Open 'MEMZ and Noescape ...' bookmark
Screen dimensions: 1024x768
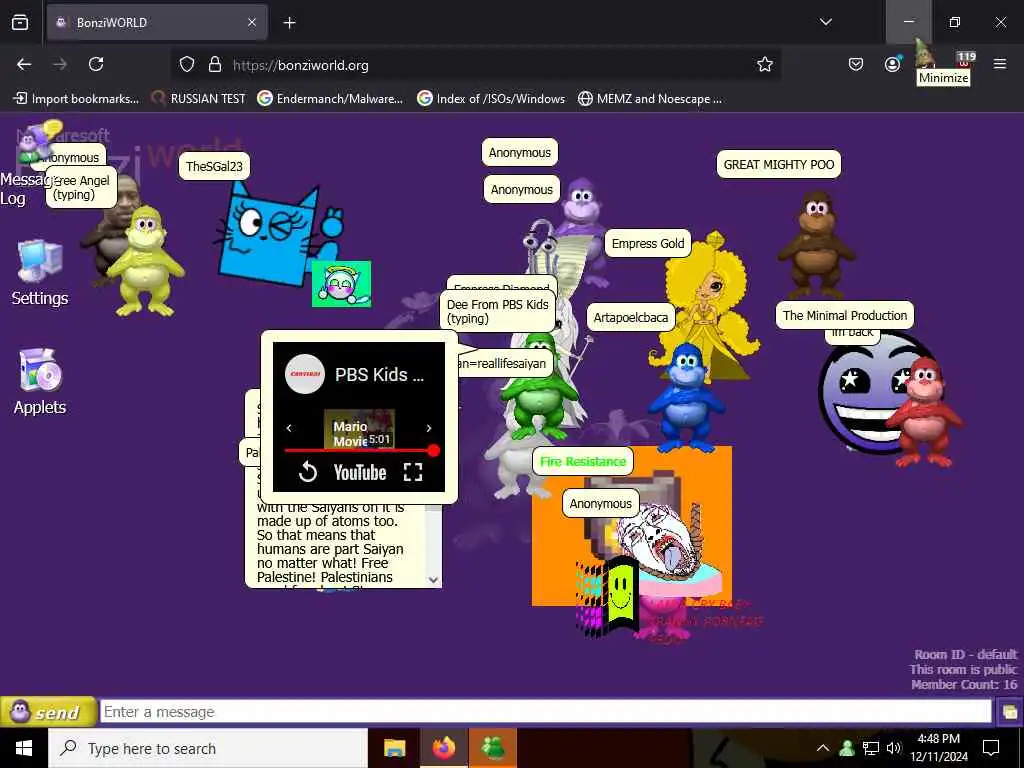(650, 99)
